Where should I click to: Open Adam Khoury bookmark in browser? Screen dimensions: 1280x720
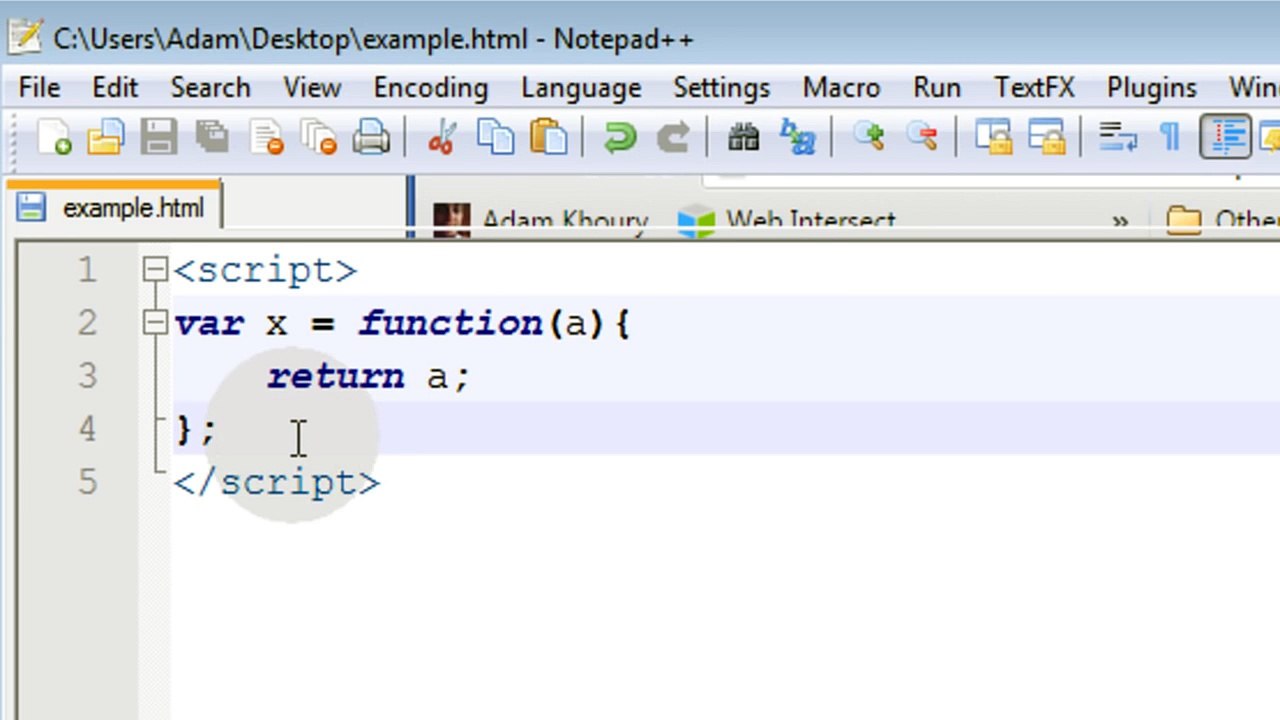point(541,221)
